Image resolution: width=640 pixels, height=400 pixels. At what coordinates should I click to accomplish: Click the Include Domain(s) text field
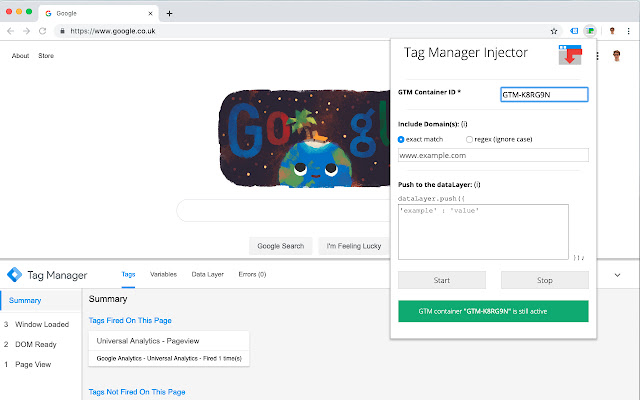click(x=493, y=155)
